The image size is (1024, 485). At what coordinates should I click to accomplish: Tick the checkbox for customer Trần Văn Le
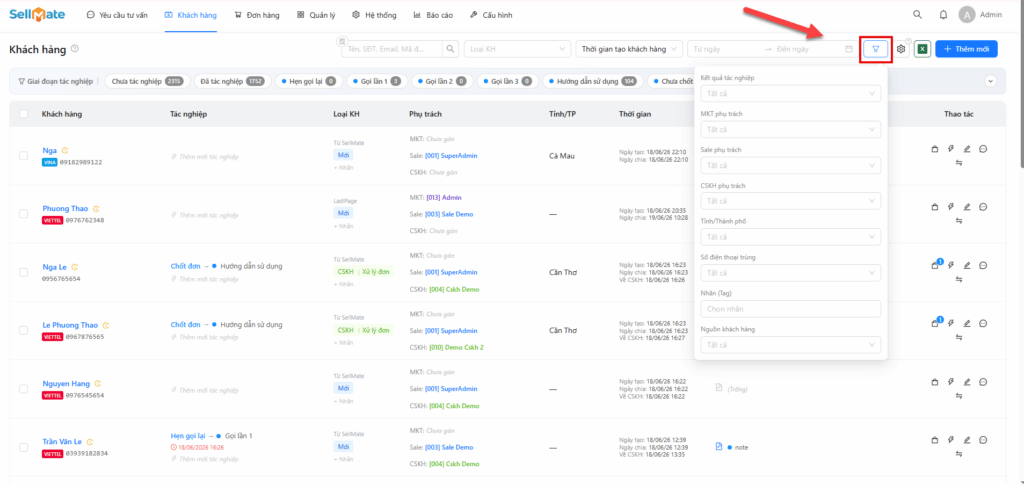point(24,447)
